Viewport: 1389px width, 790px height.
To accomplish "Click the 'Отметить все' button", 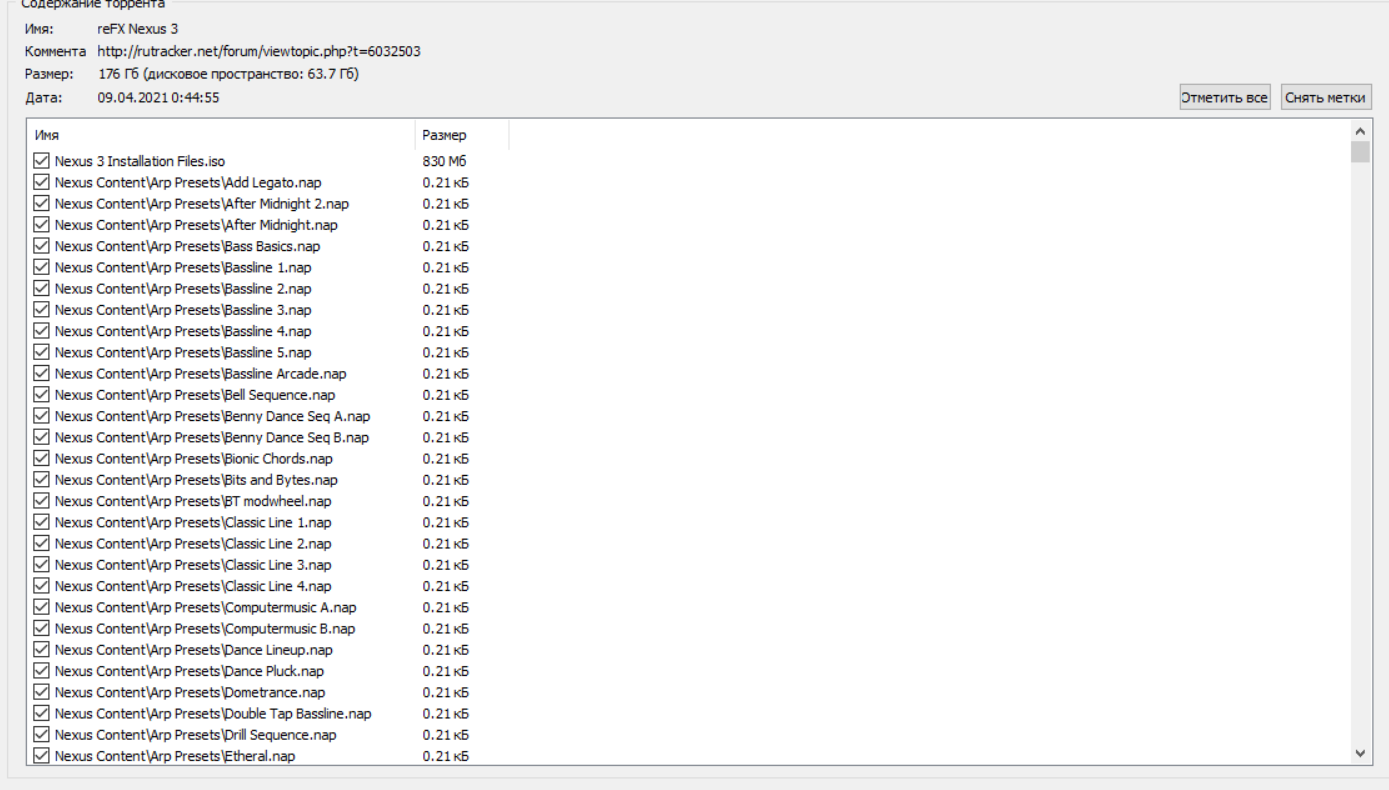I will coord(1224,98).
